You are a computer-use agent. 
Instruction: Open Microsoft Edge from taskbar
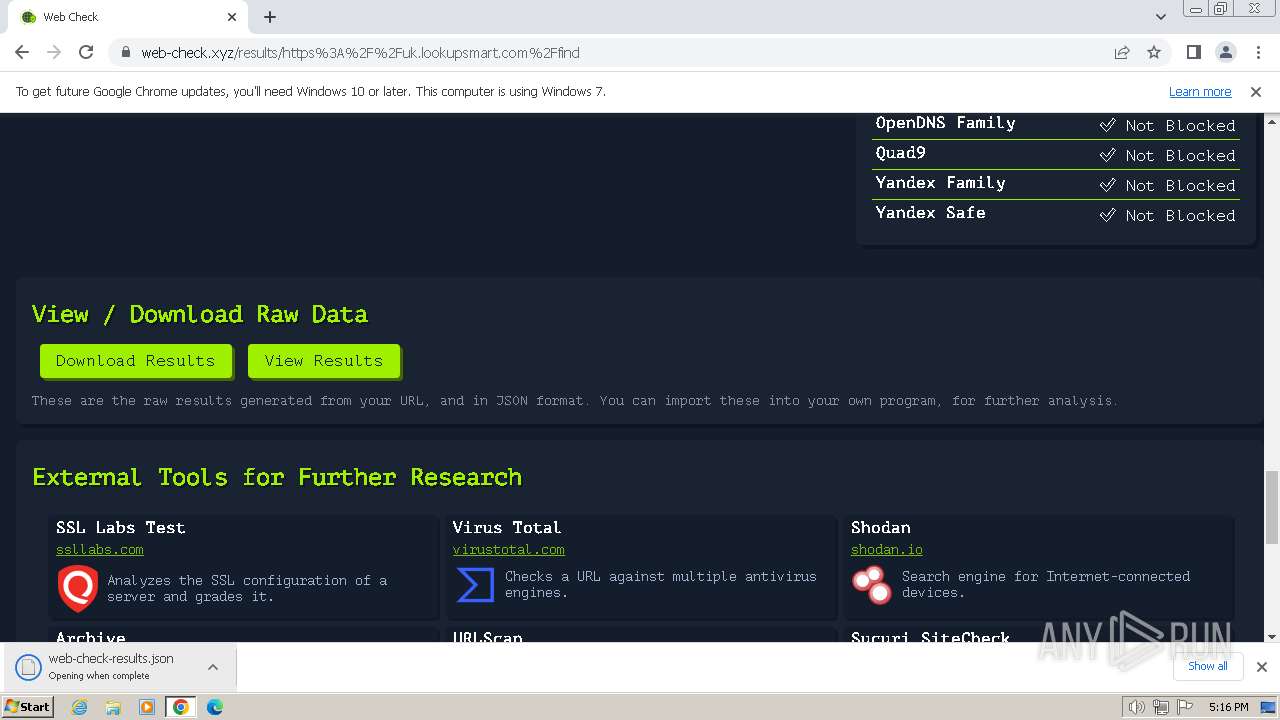[x=215, y=707]
